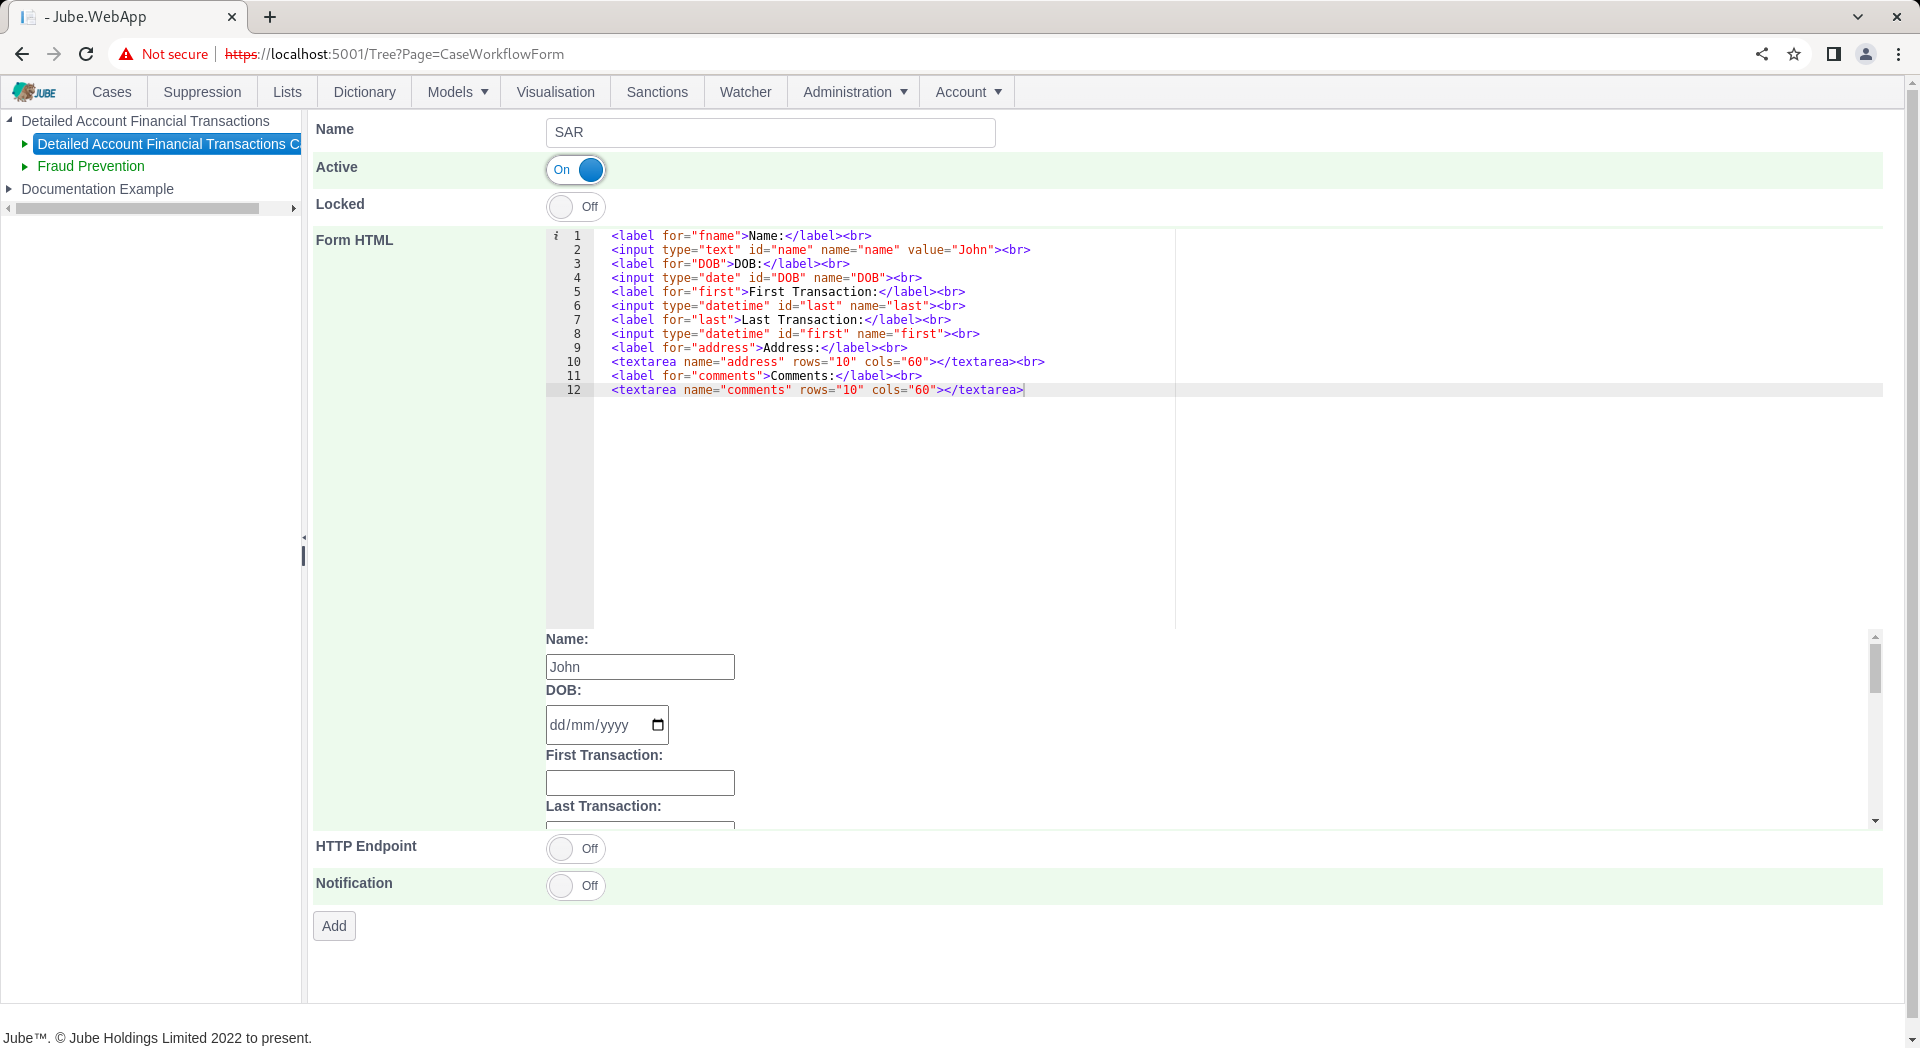Screen dimensions: 1920x1048
Task: Open the Sanctions menu
Action: click(657, 92)
